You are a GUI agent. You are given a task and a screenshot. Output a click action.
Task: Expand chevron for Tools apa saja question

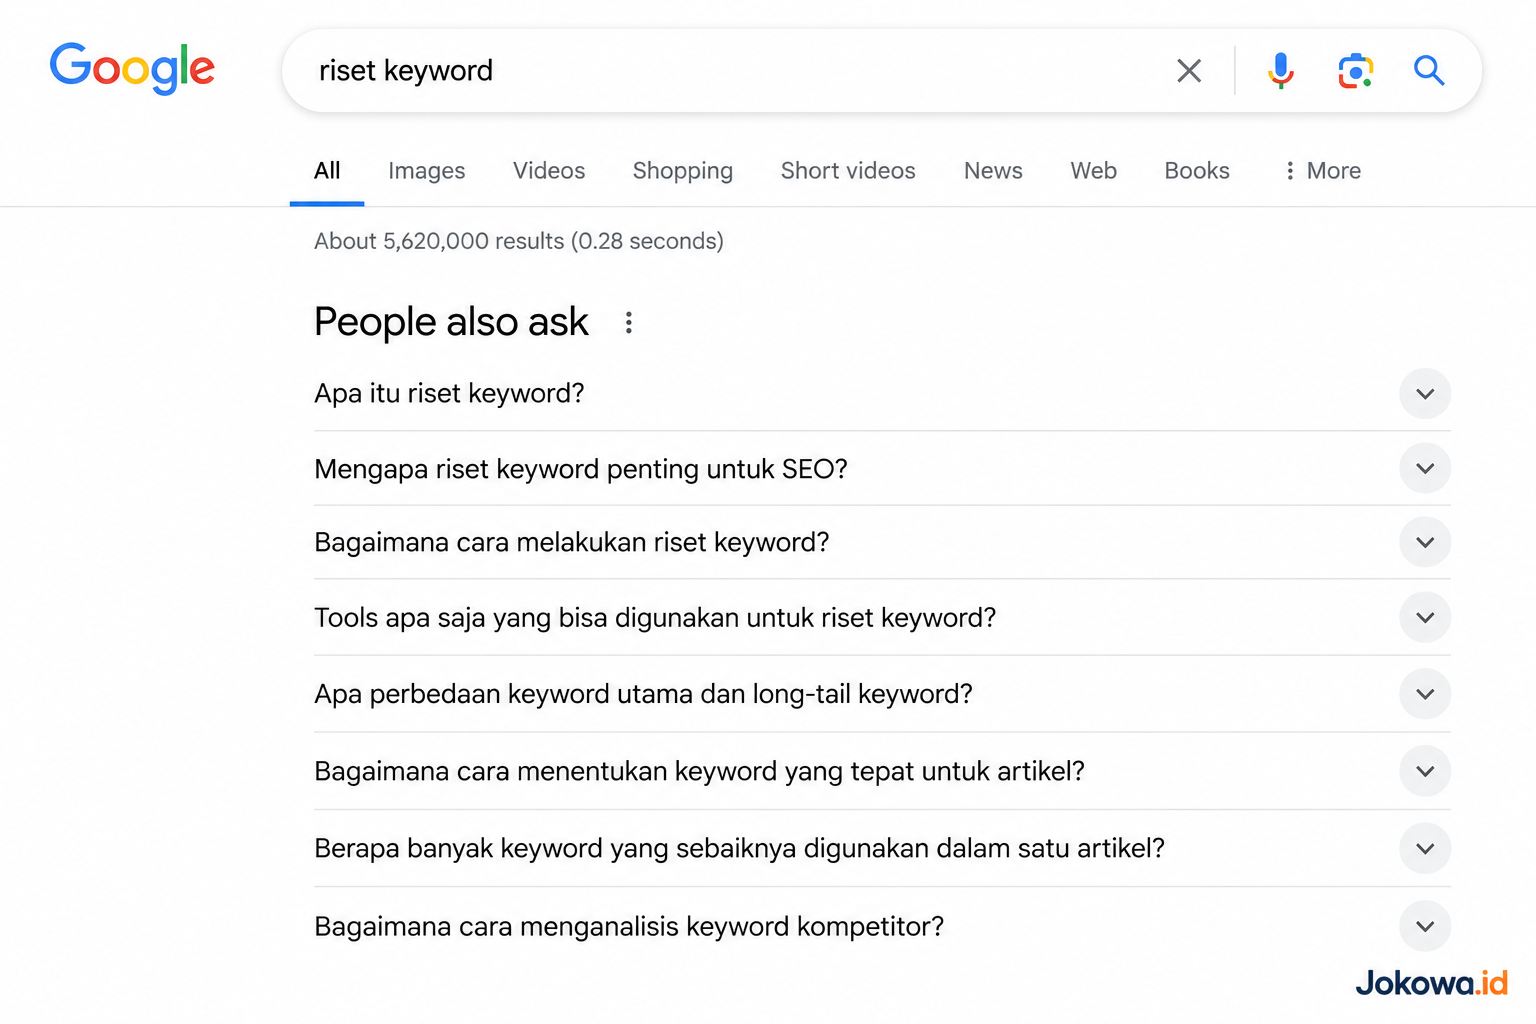click(1425, 618)
